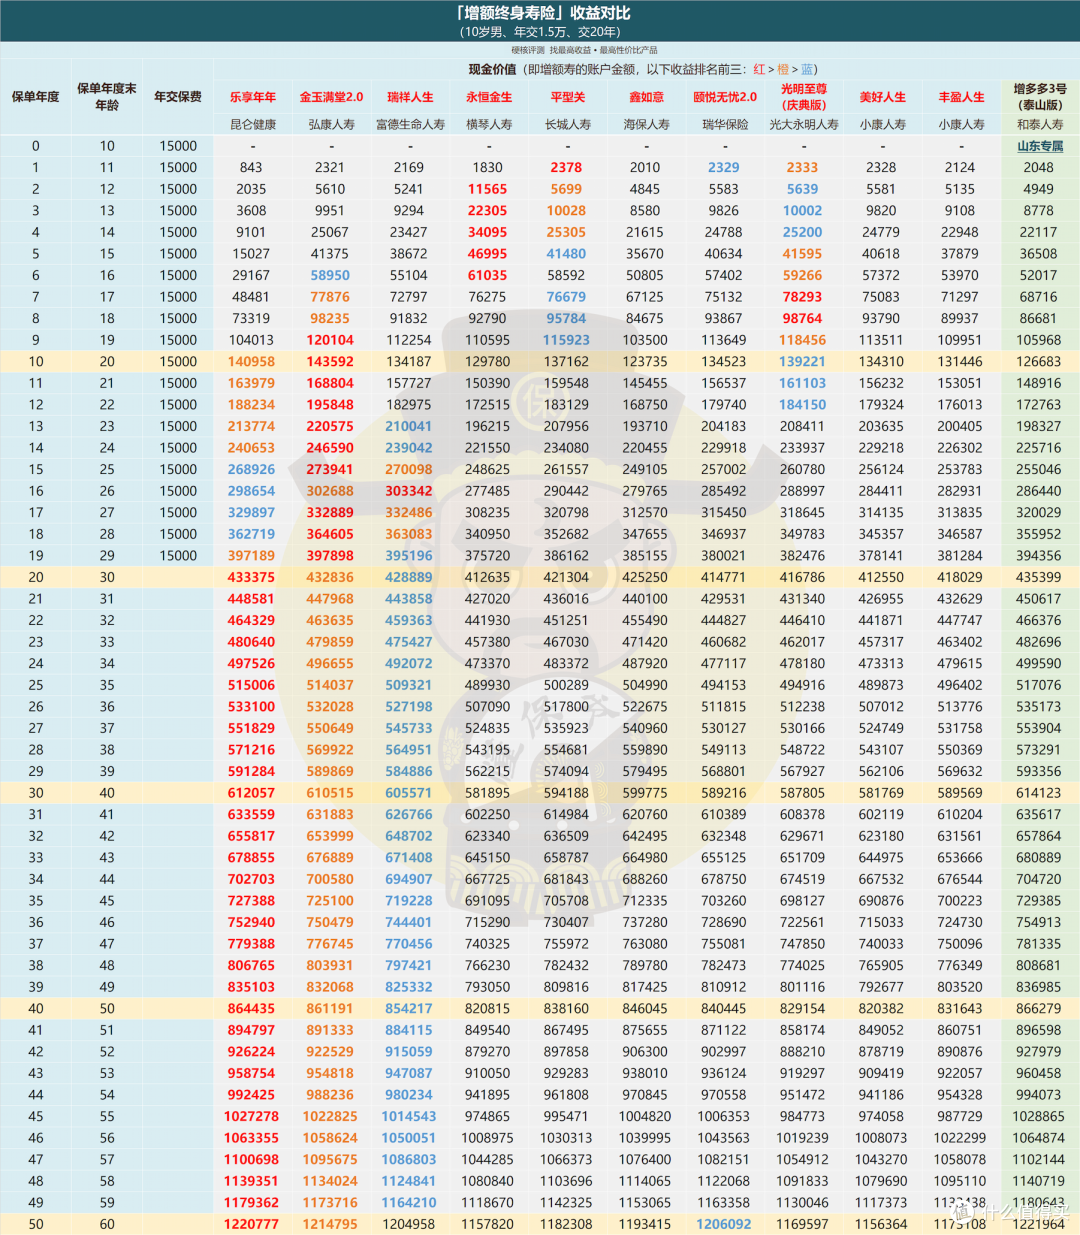This screenshot has width=1080, height=1235.
Task: Click the insurer name 昆仑健康
Action: (x=252, y=125)
